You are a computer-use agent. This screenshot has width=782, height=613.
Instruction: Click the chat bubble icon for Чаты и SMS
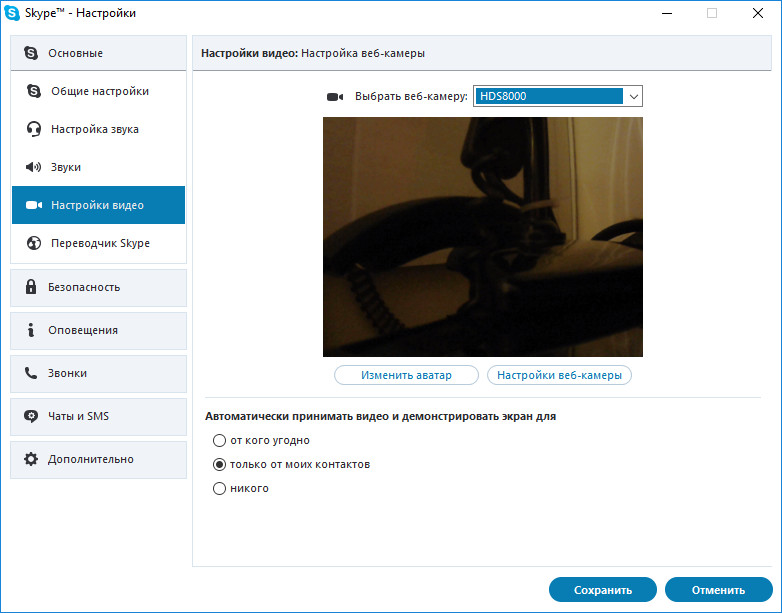[31, 416]
